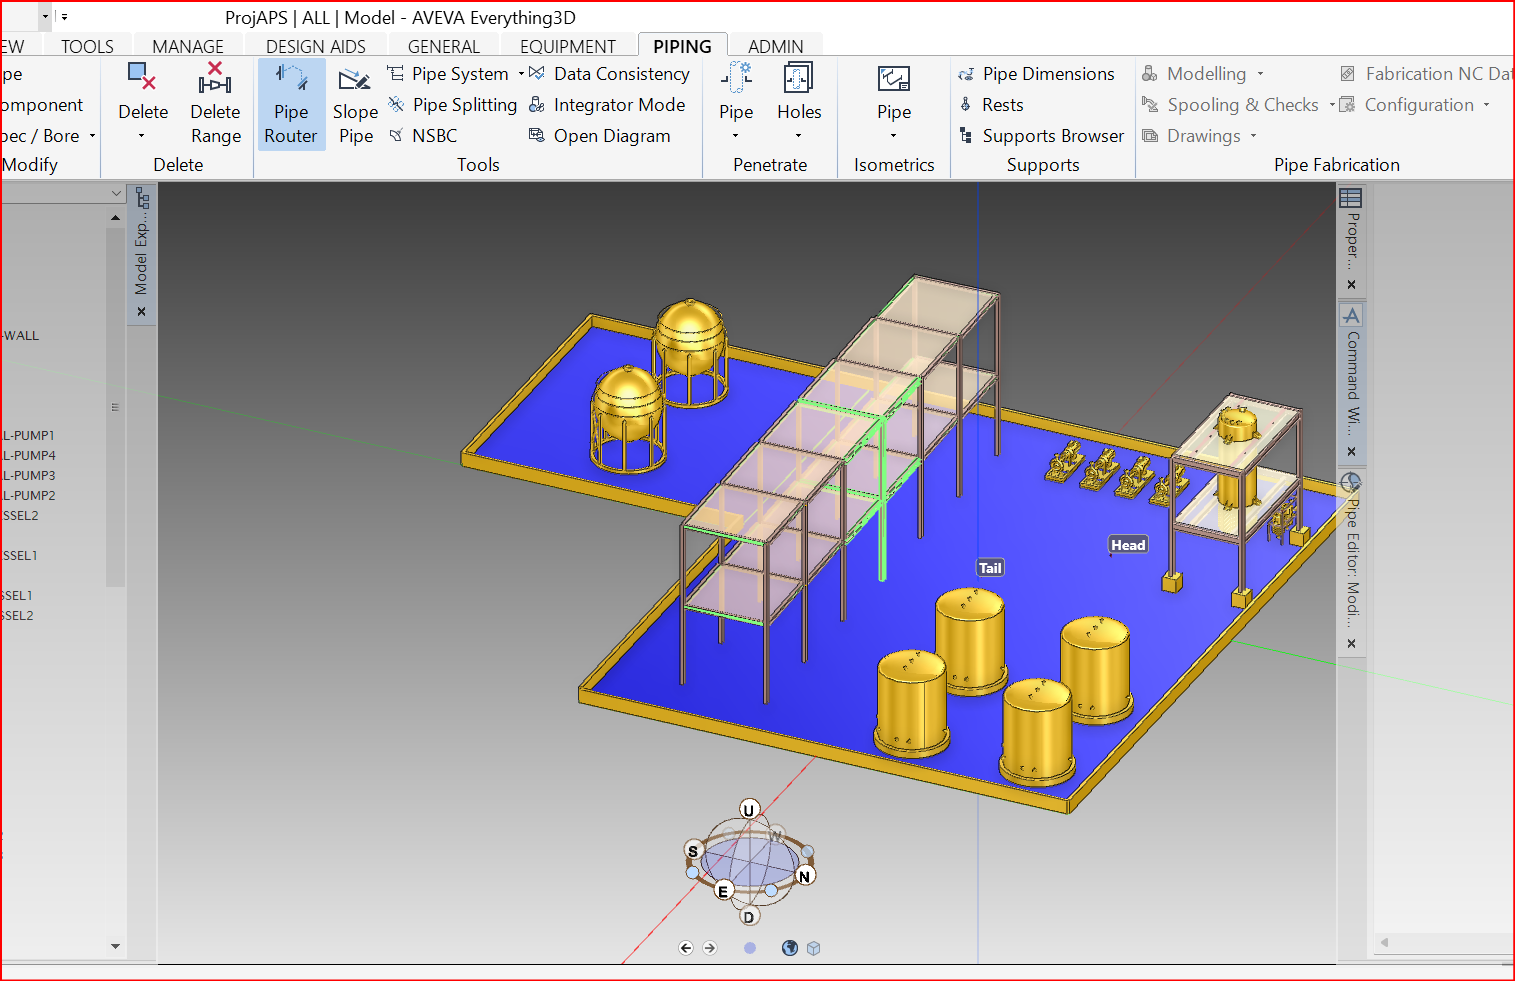Click the Delete Range icon
This screenshot has width=1515, height=981.
tap(215, 80)
